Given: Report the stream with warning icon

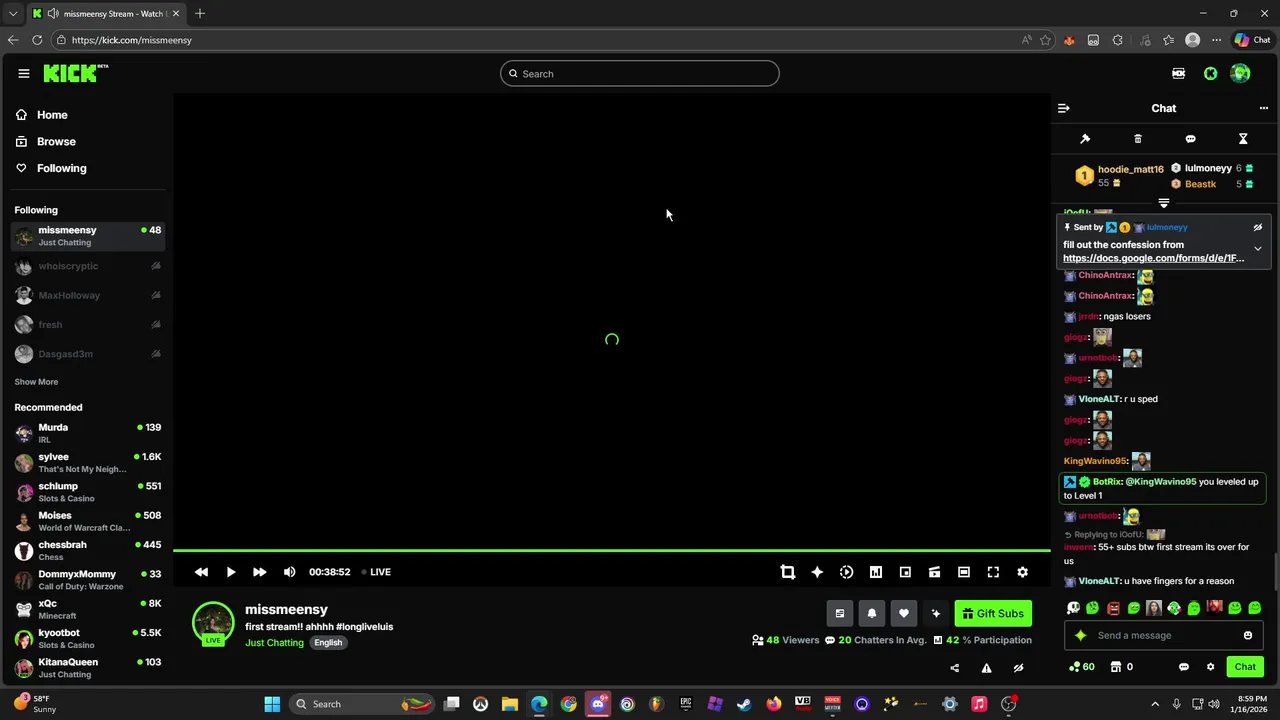Looking at the screenshot, I should (986, 668).
